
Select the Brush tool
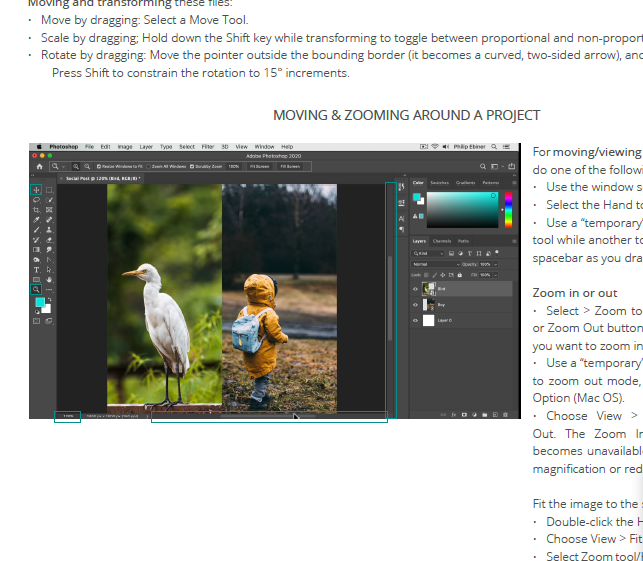point(36,230)
